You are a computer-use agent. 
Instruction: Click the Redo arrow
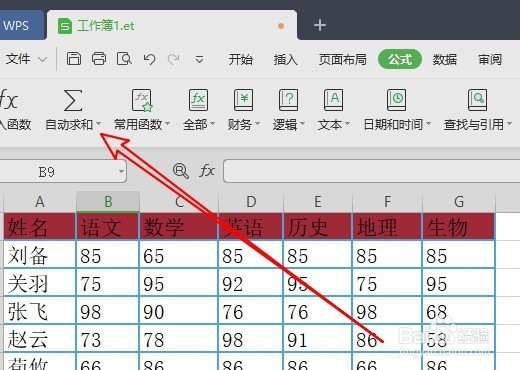click(174, 59)
